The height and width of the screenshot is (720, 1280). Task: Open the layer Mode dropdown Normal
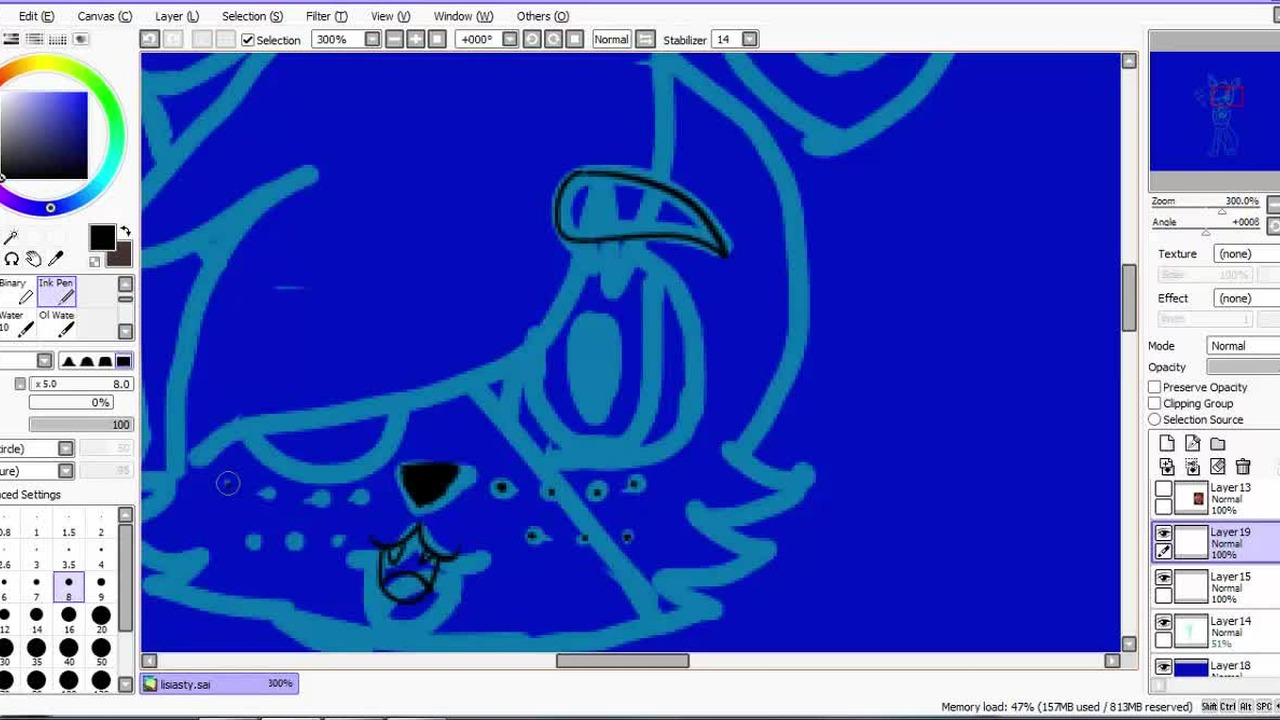1242,346
